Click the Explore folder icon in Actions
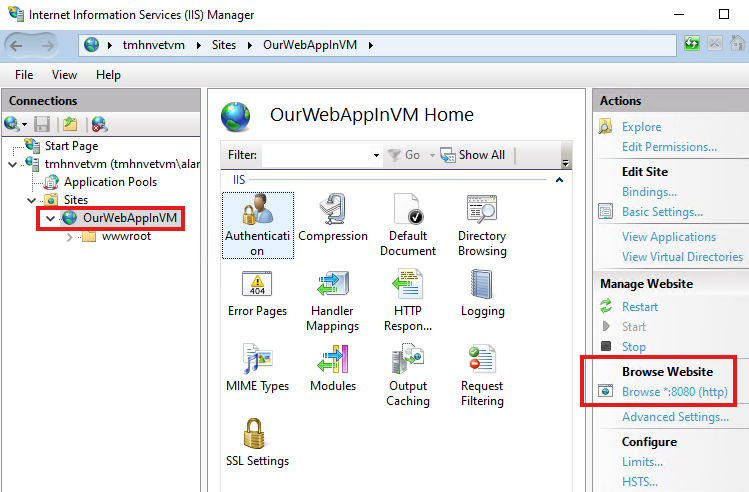Image resolution: width=749 pixels, height=492 pixels. tap(606, 126)
